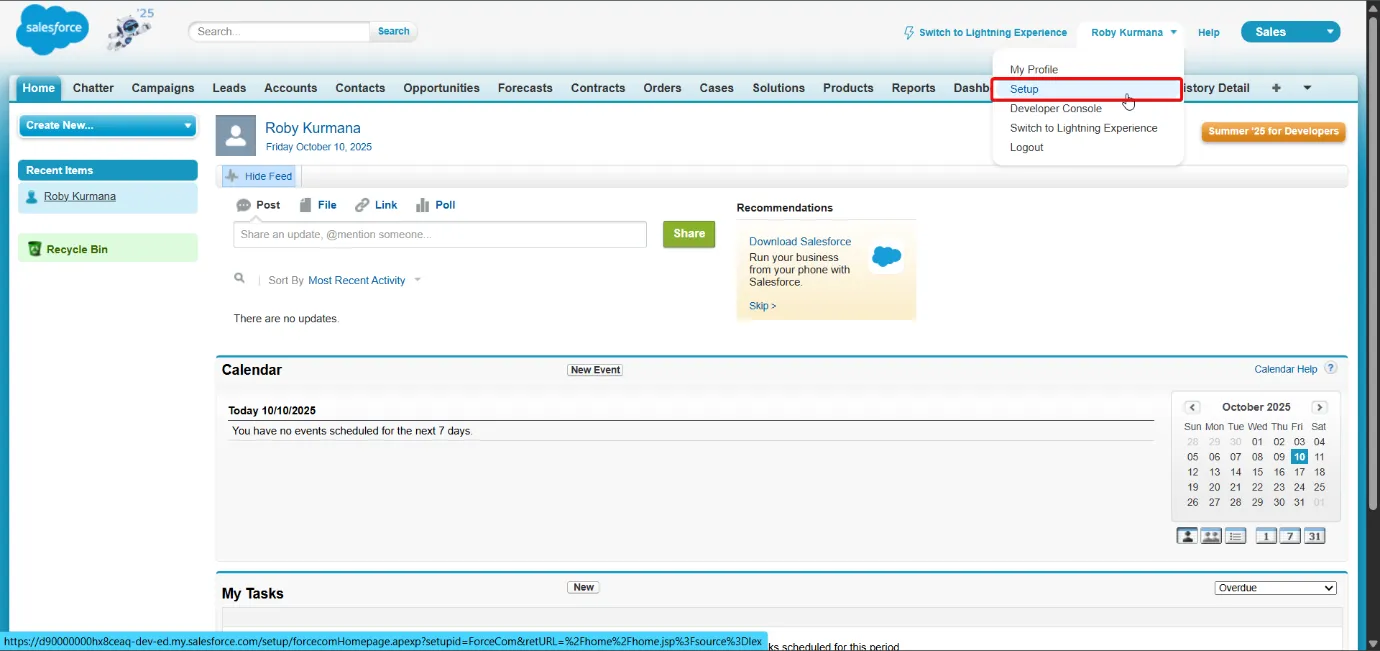Focus the global Search input field
Image resolution: width=1380 pixels, height=651 pixels.
[x=280, y=32]
